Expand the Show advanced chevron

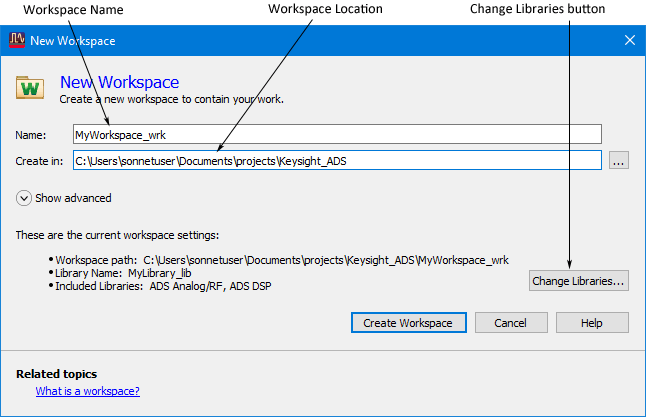coord(23,198)
